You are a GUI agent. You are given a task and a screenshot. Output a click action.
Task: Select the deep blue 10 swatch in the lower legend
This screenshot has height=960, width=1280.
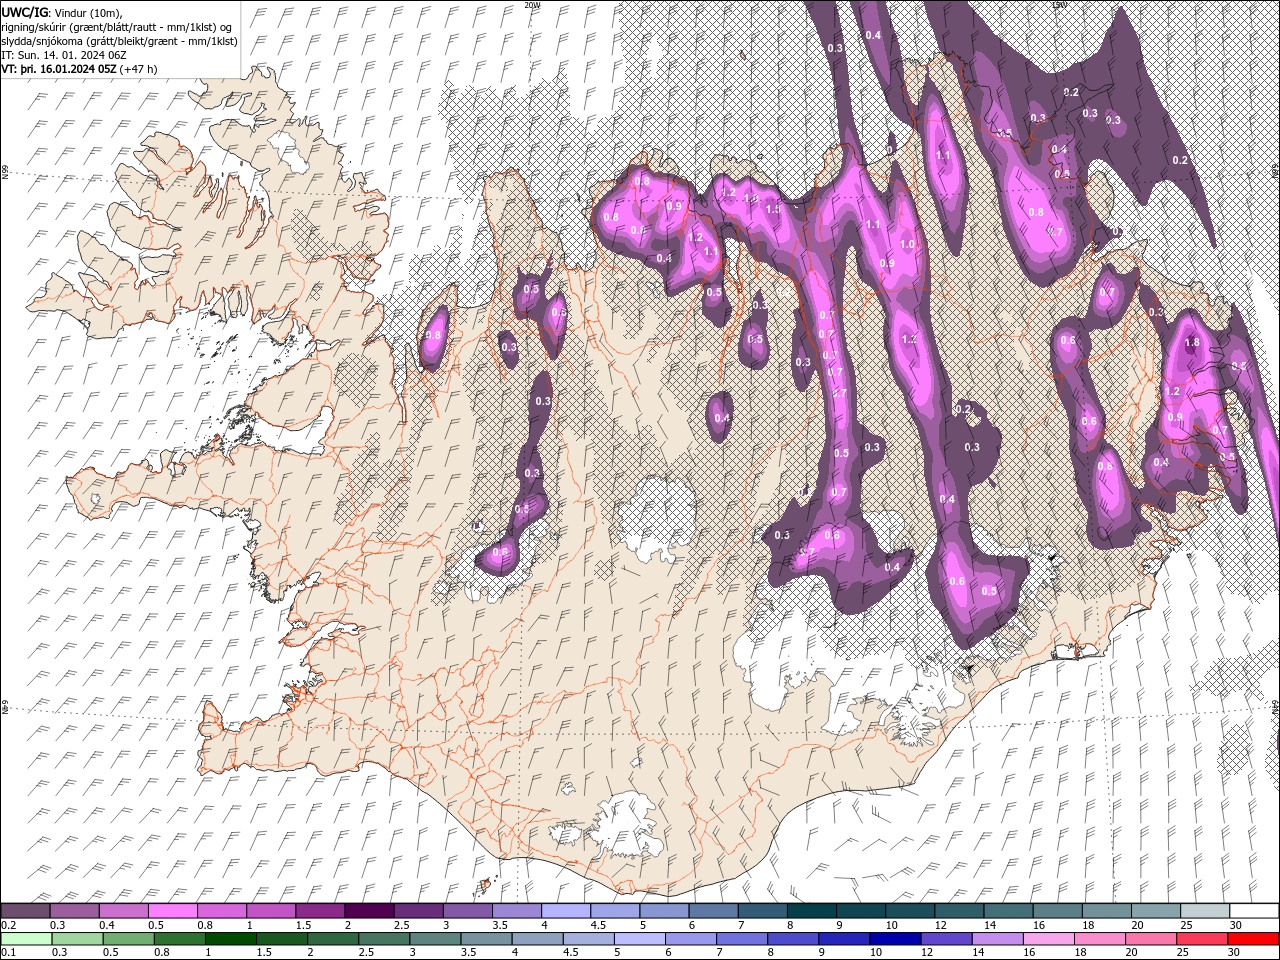pyautogui.click(x=895, y=939)
